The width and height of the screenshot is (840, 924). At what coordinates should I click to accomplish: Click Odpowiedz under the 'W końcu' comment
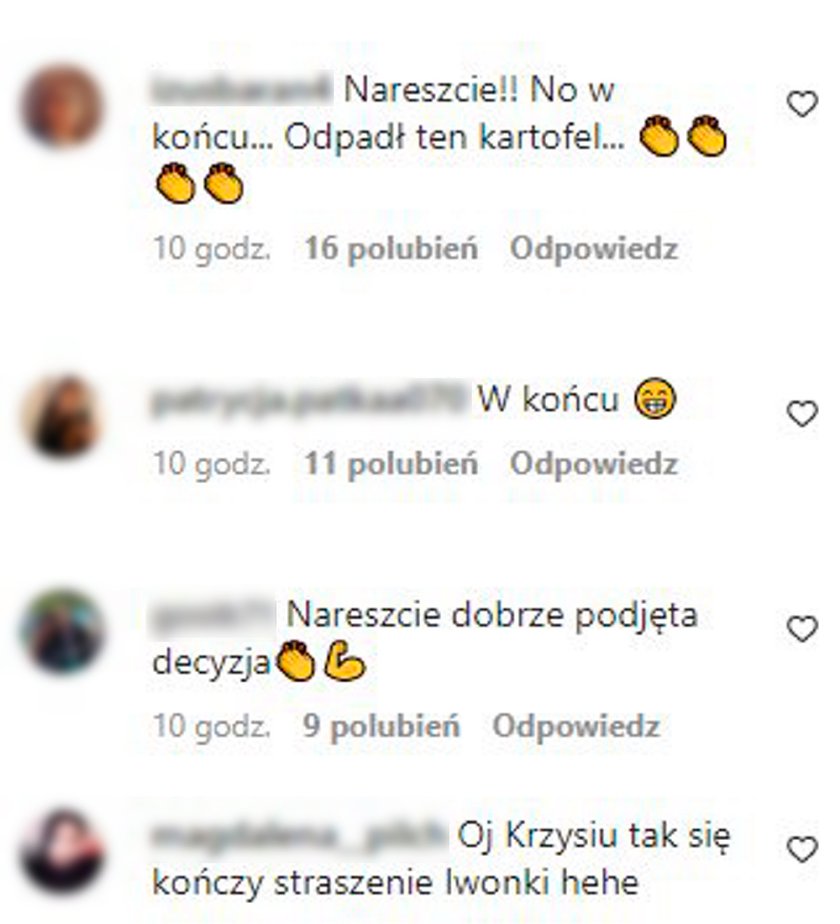pos(594,463)
